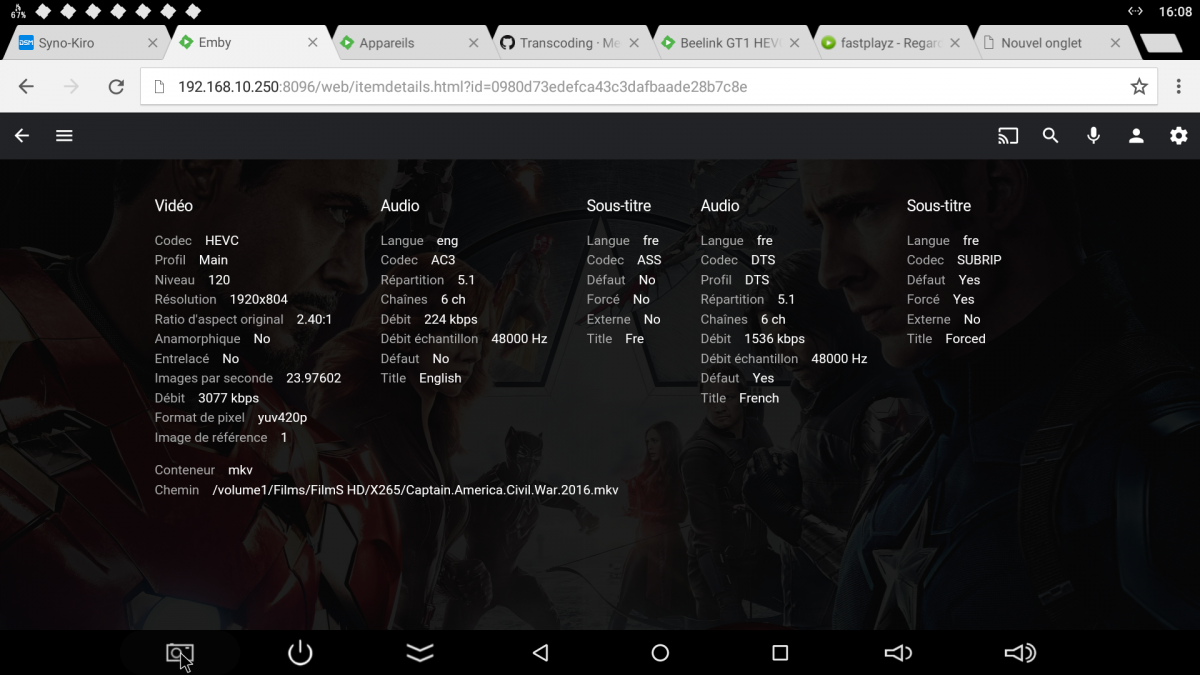Viewport: 1200px width, 675px height.
Task: Close the Appareils tab
Action: point(474,43)
